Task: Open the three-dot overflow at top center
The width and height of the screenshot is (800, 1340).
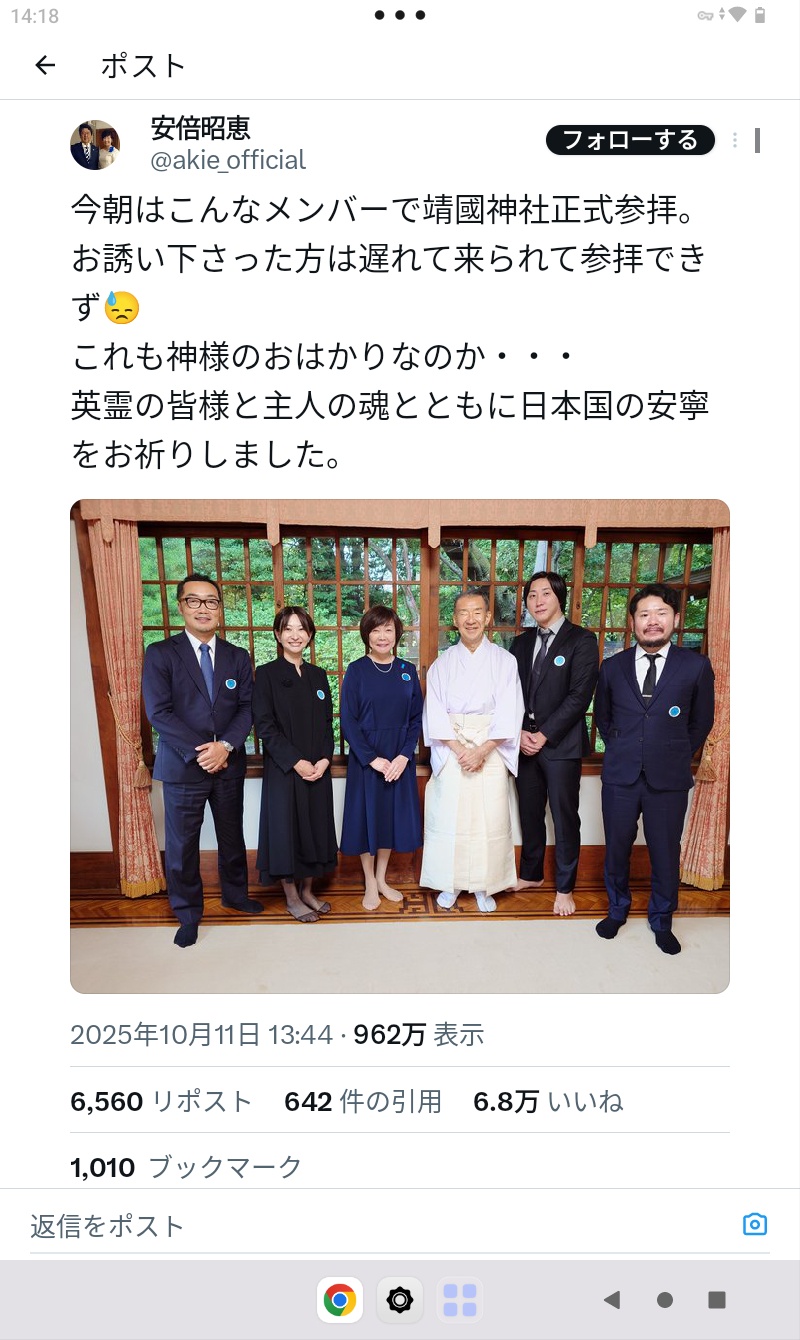Action: tap(400, 15)
